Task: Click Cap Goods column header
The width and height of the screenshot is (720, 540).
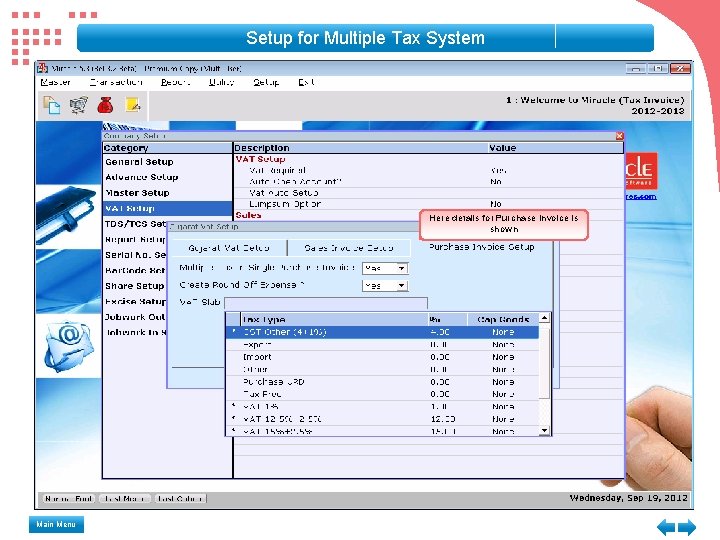Action: [503, 319]
